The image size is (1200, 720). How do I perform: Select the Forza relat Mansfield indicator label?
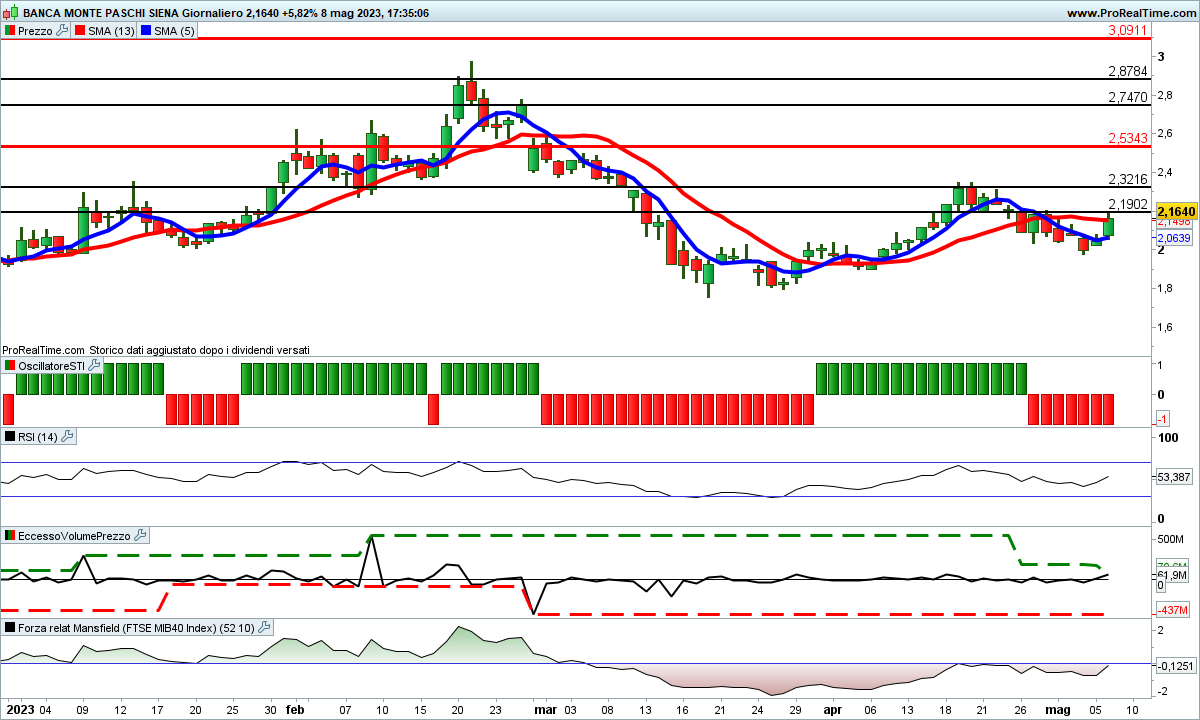(137, 627)
